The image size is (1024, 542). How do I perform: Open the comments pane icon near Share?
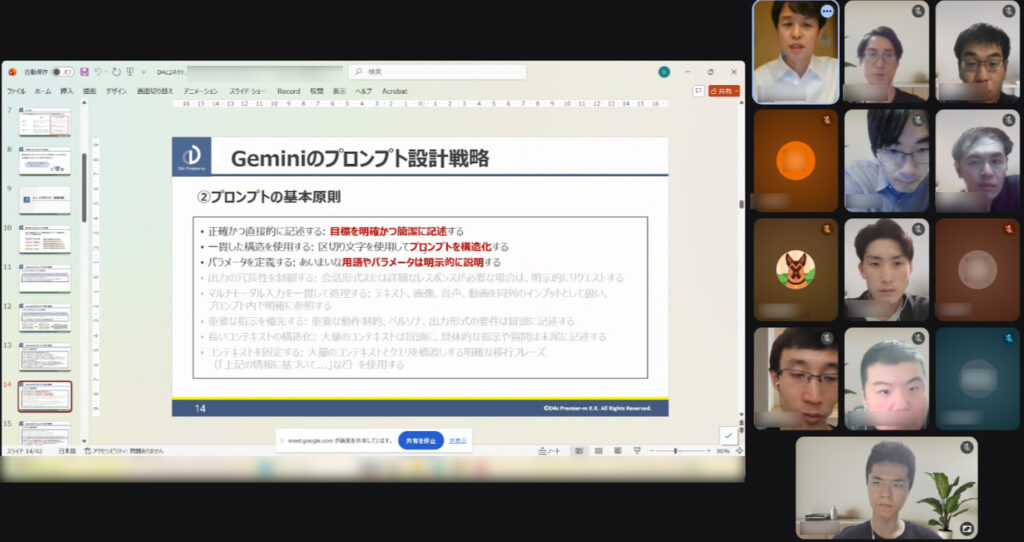point(698,91)
